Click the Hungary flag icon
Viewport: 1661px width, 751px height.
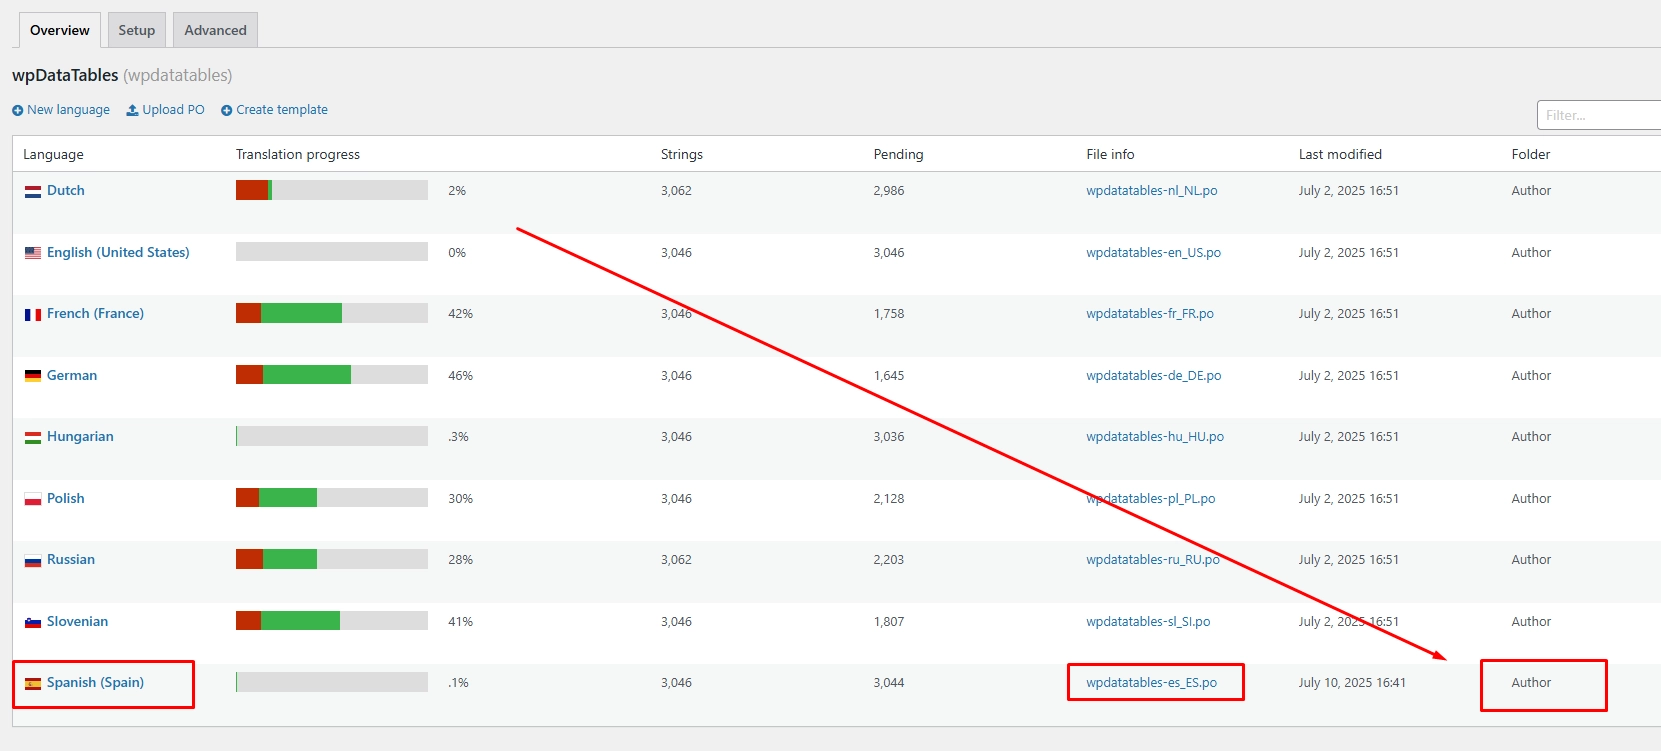(33, 437)
